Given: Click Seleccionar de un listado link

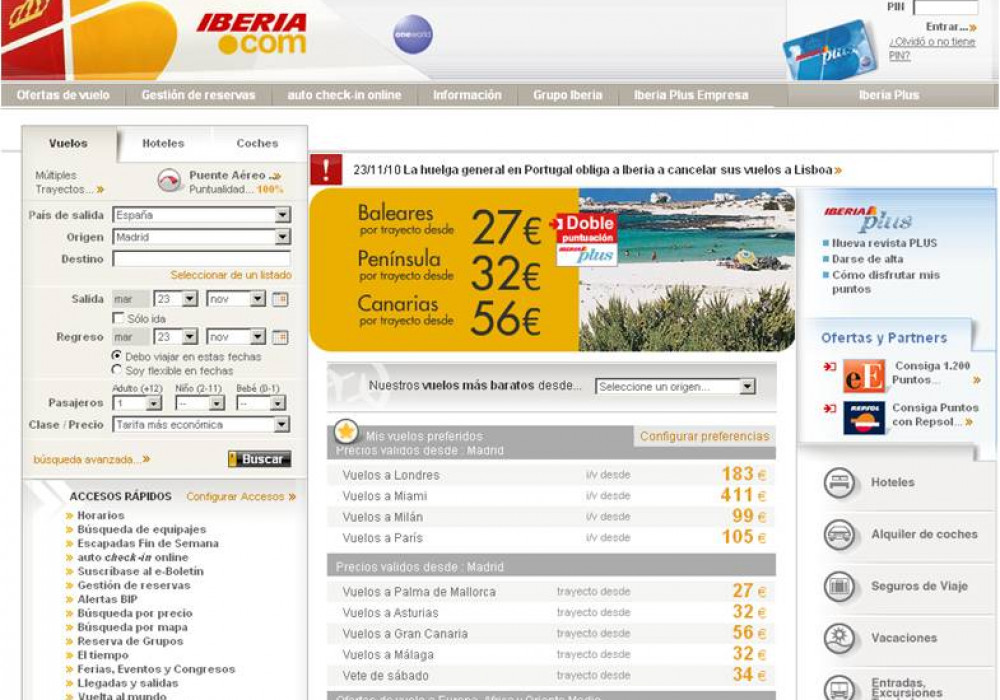Looking at the screenshot, I should [231, 275].
